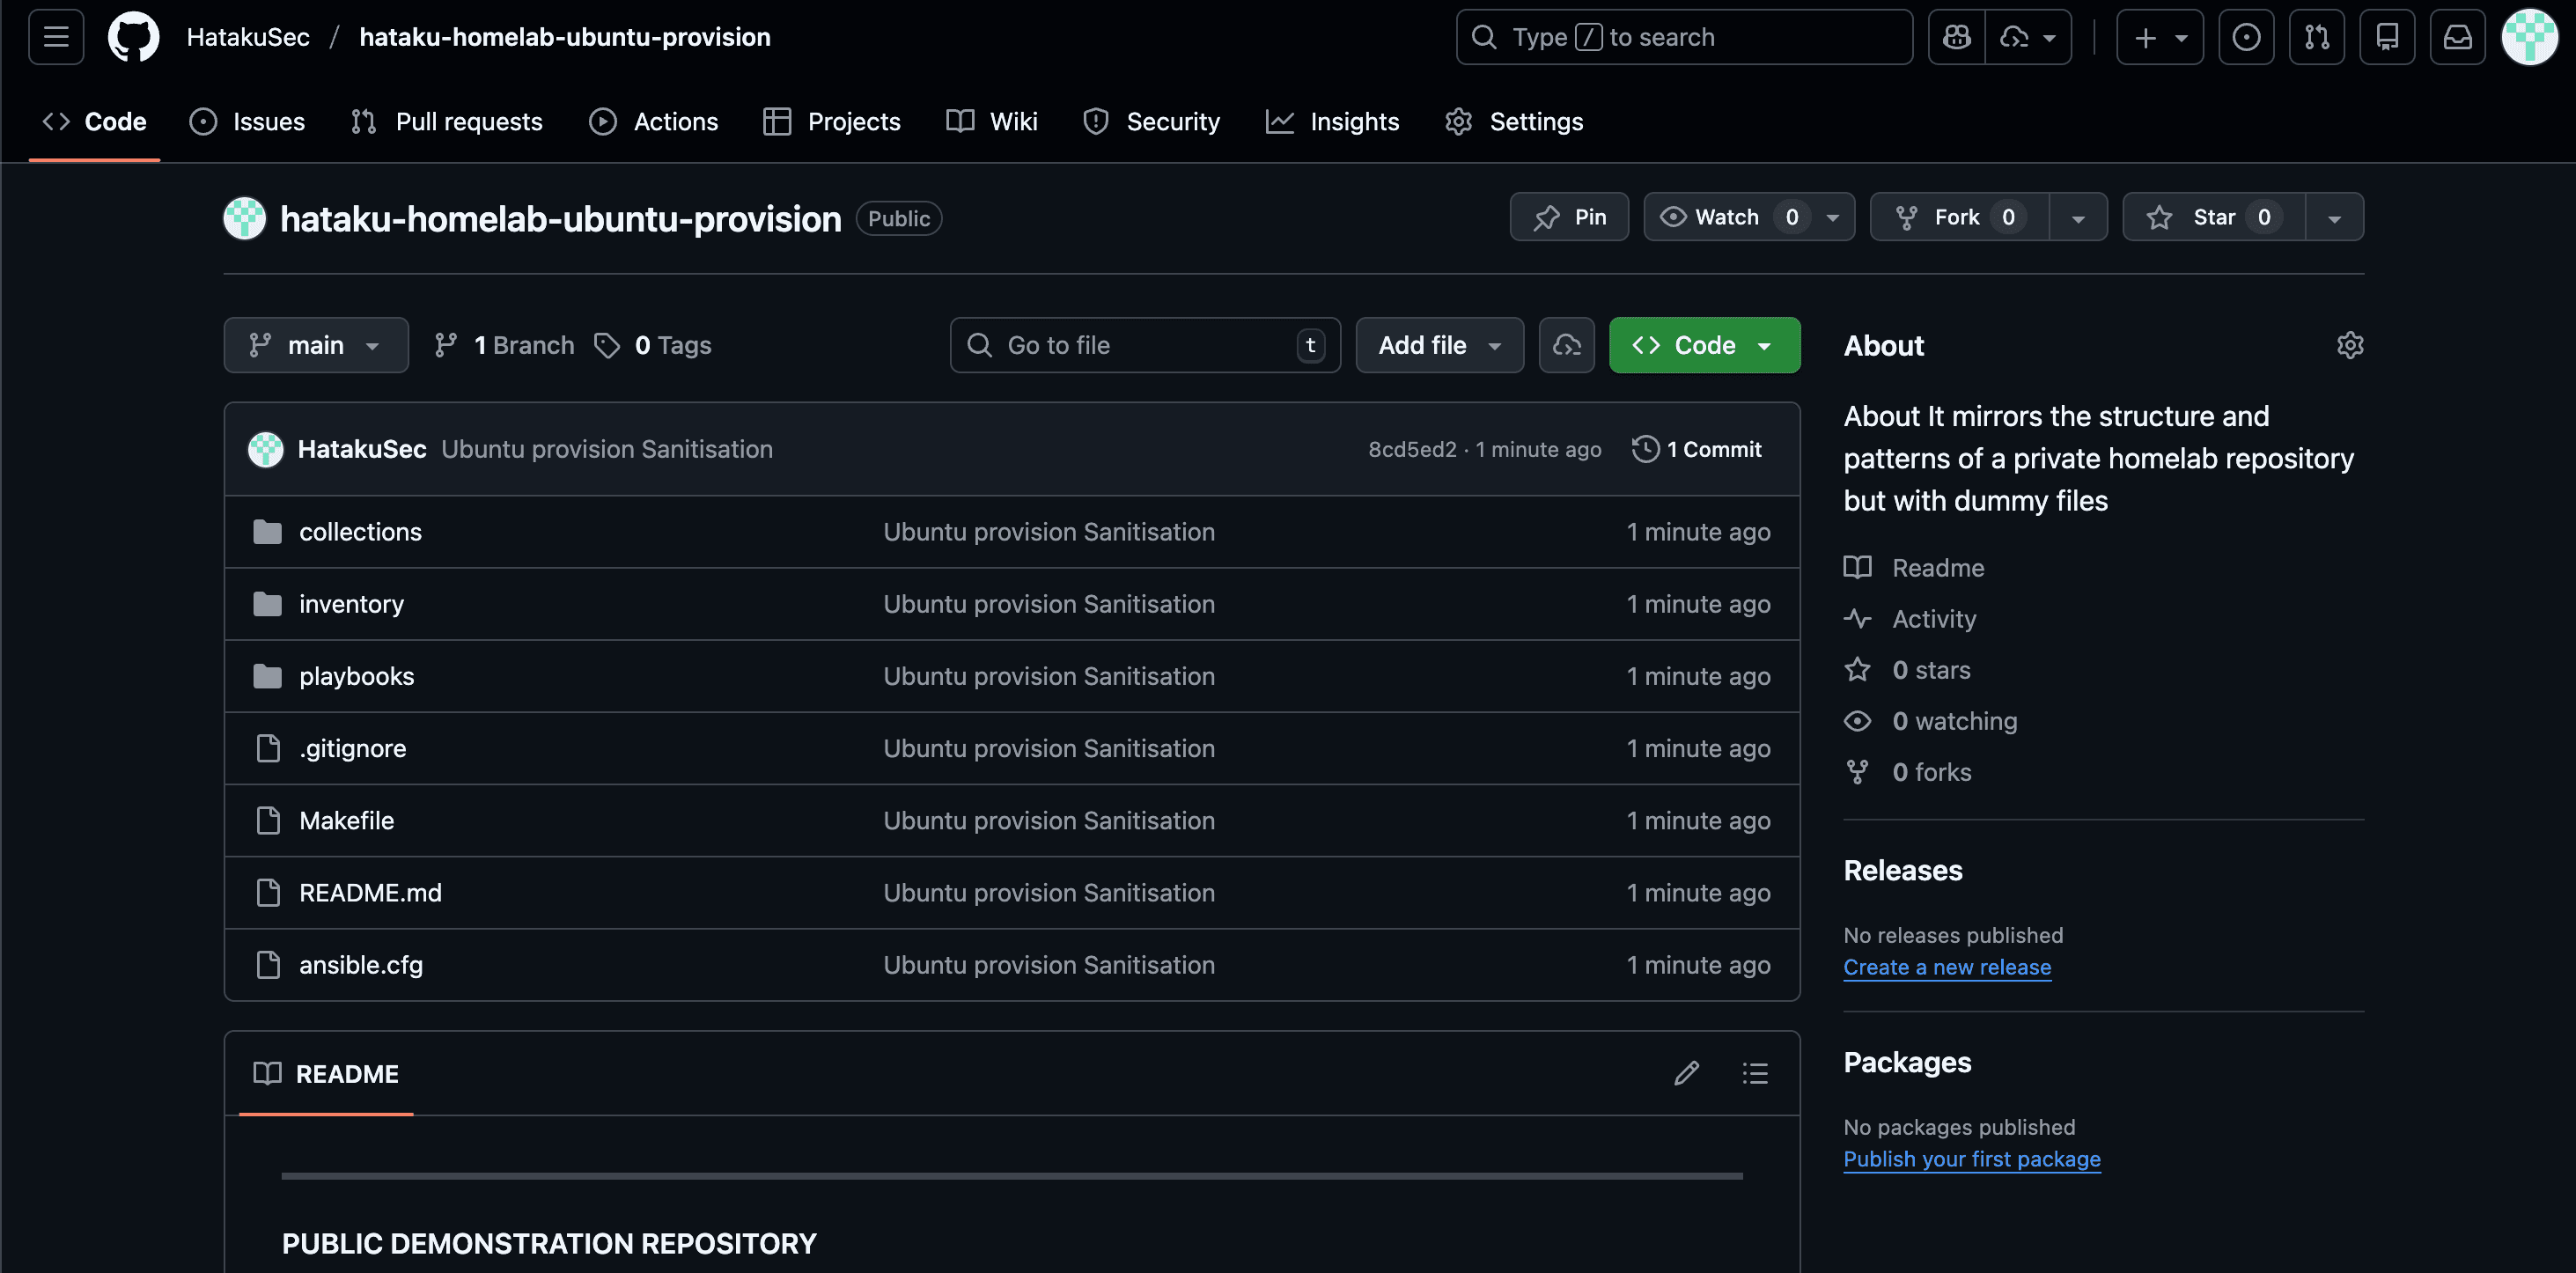Viewport: 2576px width, 1273px height.
Task: Open the issues icon in the header
Action: [2247, 37]
